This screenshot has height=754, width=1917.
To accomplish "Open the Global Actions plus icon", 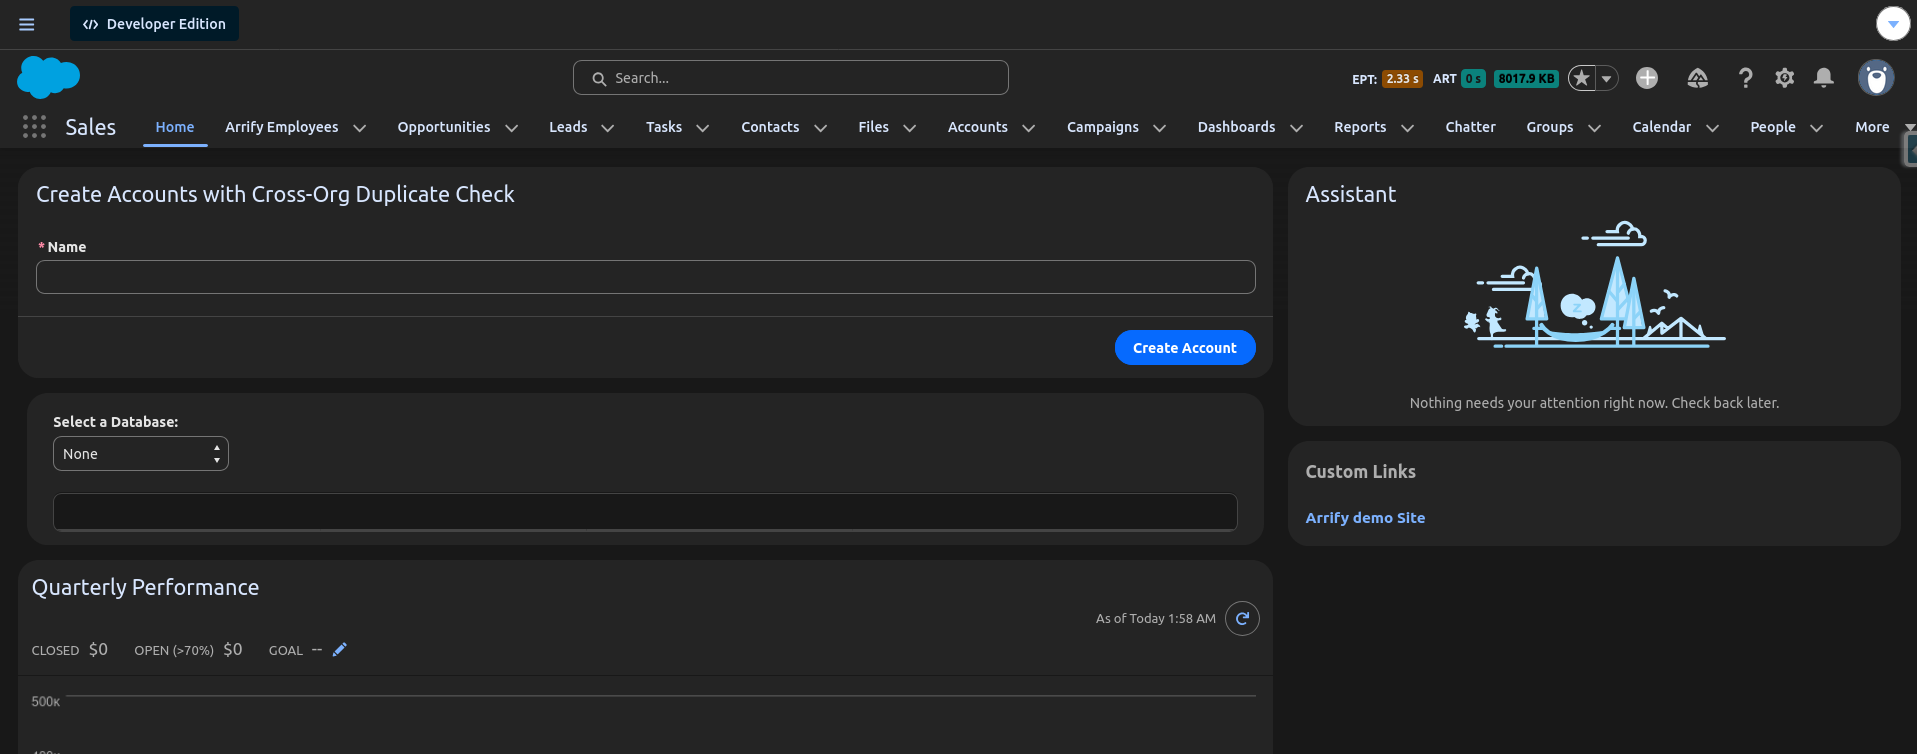I will tap(1647, 78).
